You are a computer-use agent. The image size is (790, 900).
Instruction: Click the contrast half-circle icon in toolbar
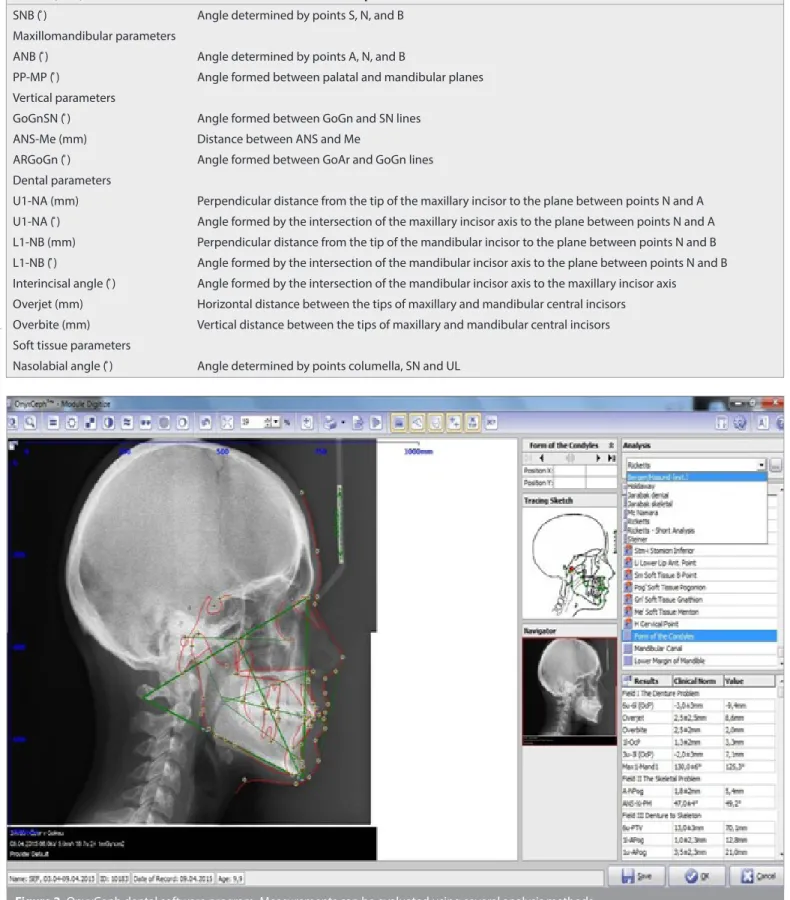tap(108, 423)
